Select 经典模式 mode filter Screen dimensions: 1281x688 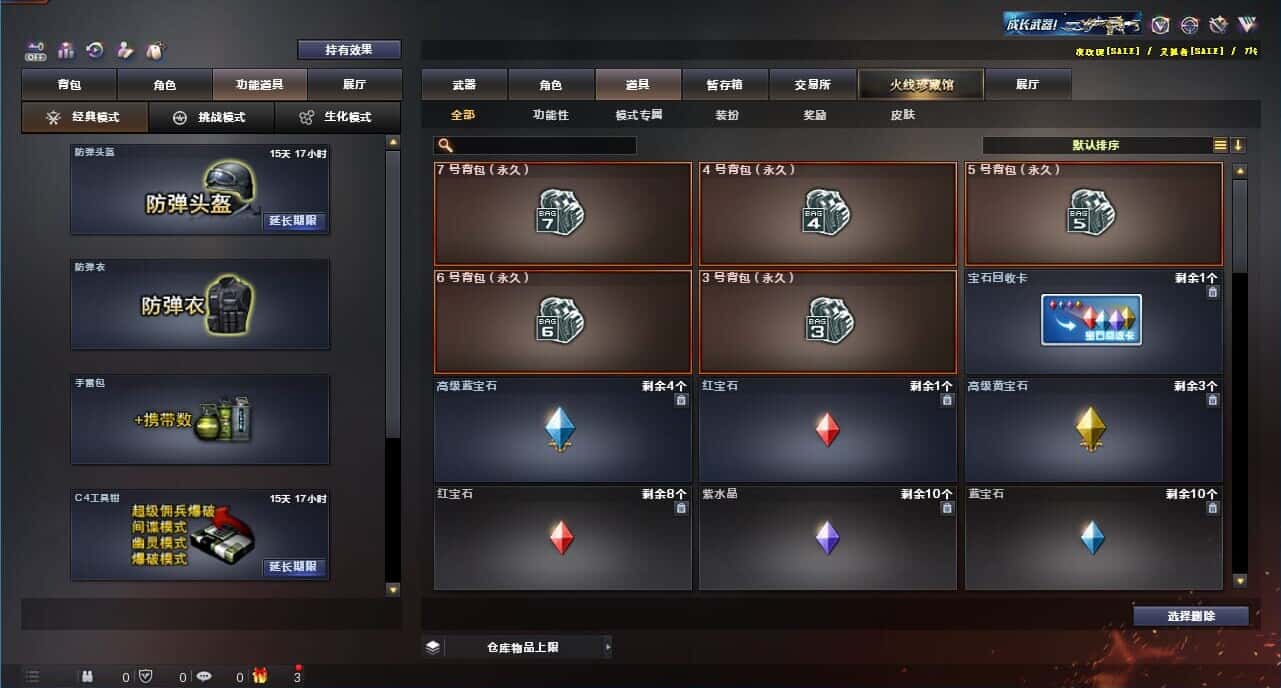pyautogui.click(x=85, y=117)
